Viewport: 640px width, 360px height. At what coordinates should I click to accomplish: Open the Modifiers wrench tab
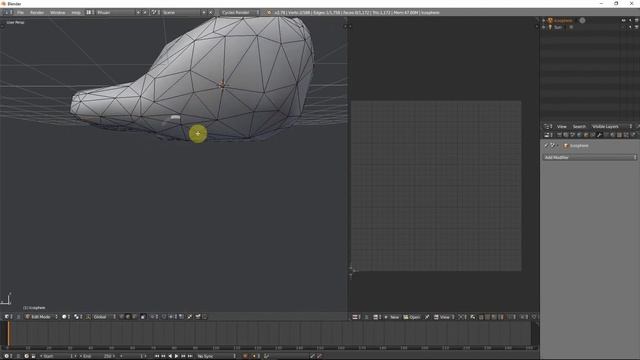600,135
